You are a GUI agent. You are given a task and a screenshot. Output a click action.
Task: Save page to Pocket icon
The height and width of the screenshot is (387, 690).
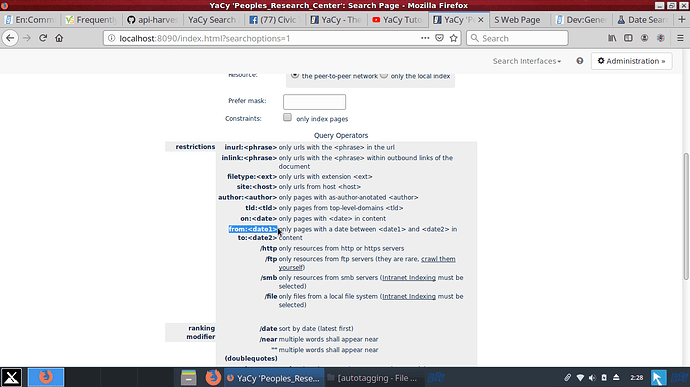[439, 38]
